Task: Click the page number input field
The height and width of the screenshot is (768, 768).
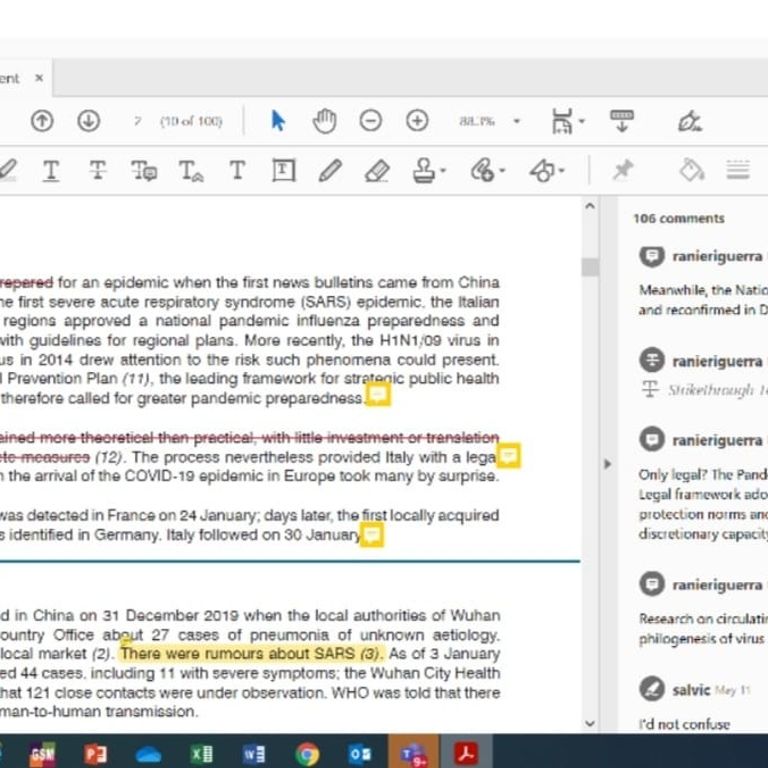Action: [137, 122]
